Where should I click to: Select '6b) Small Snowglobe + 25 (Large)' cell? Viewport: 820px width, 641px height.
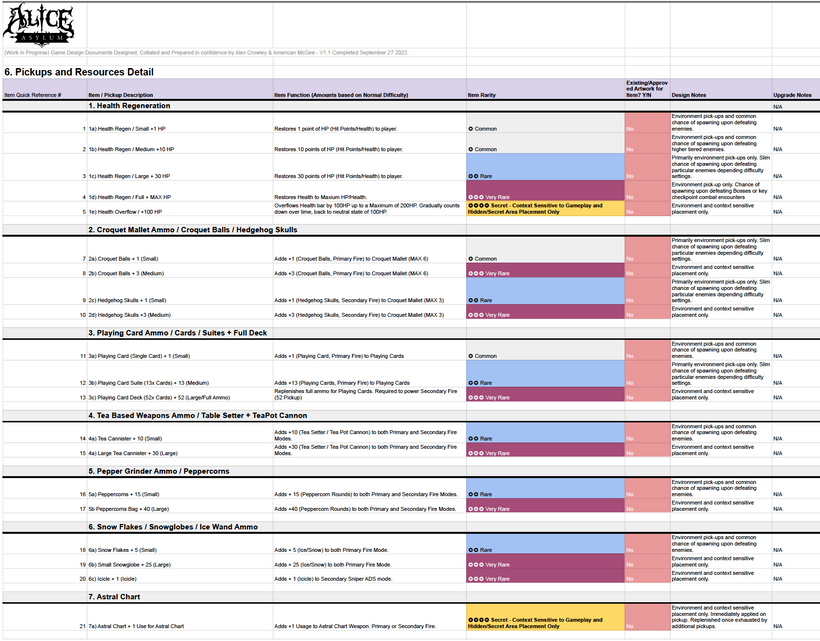(180, 561)
